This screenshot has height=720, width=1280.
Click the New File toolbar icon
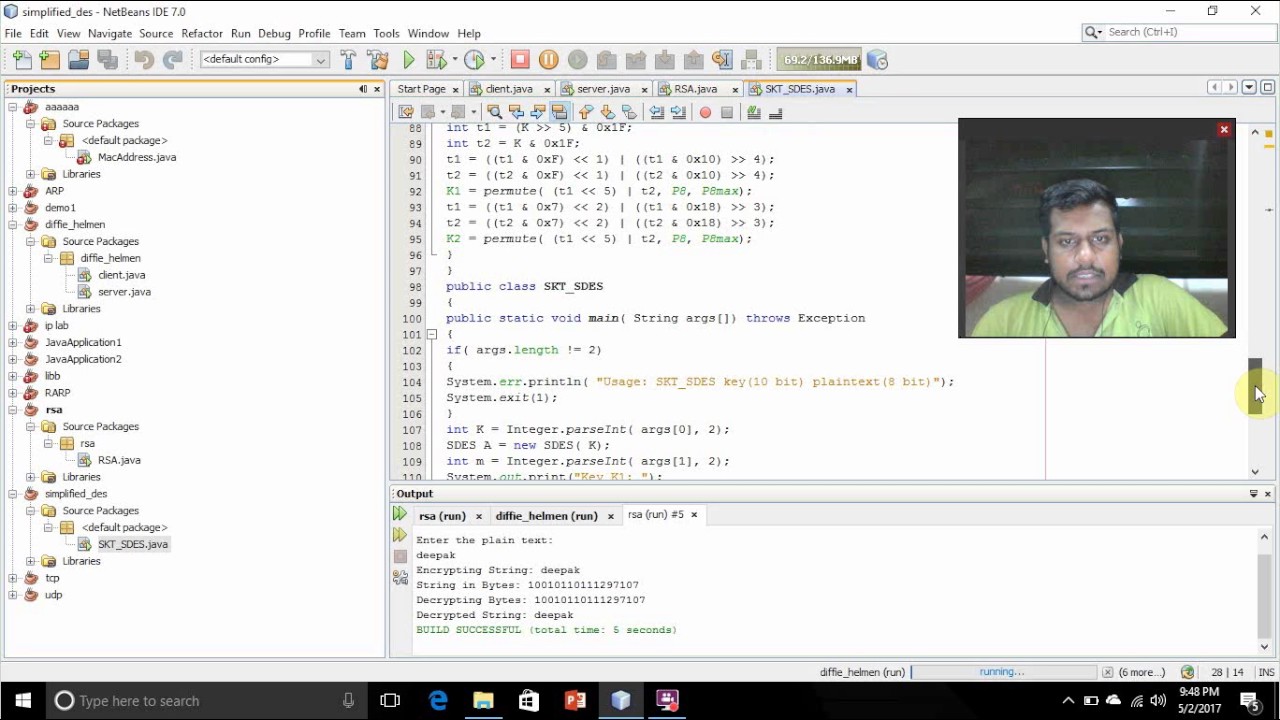pos(21,60)
